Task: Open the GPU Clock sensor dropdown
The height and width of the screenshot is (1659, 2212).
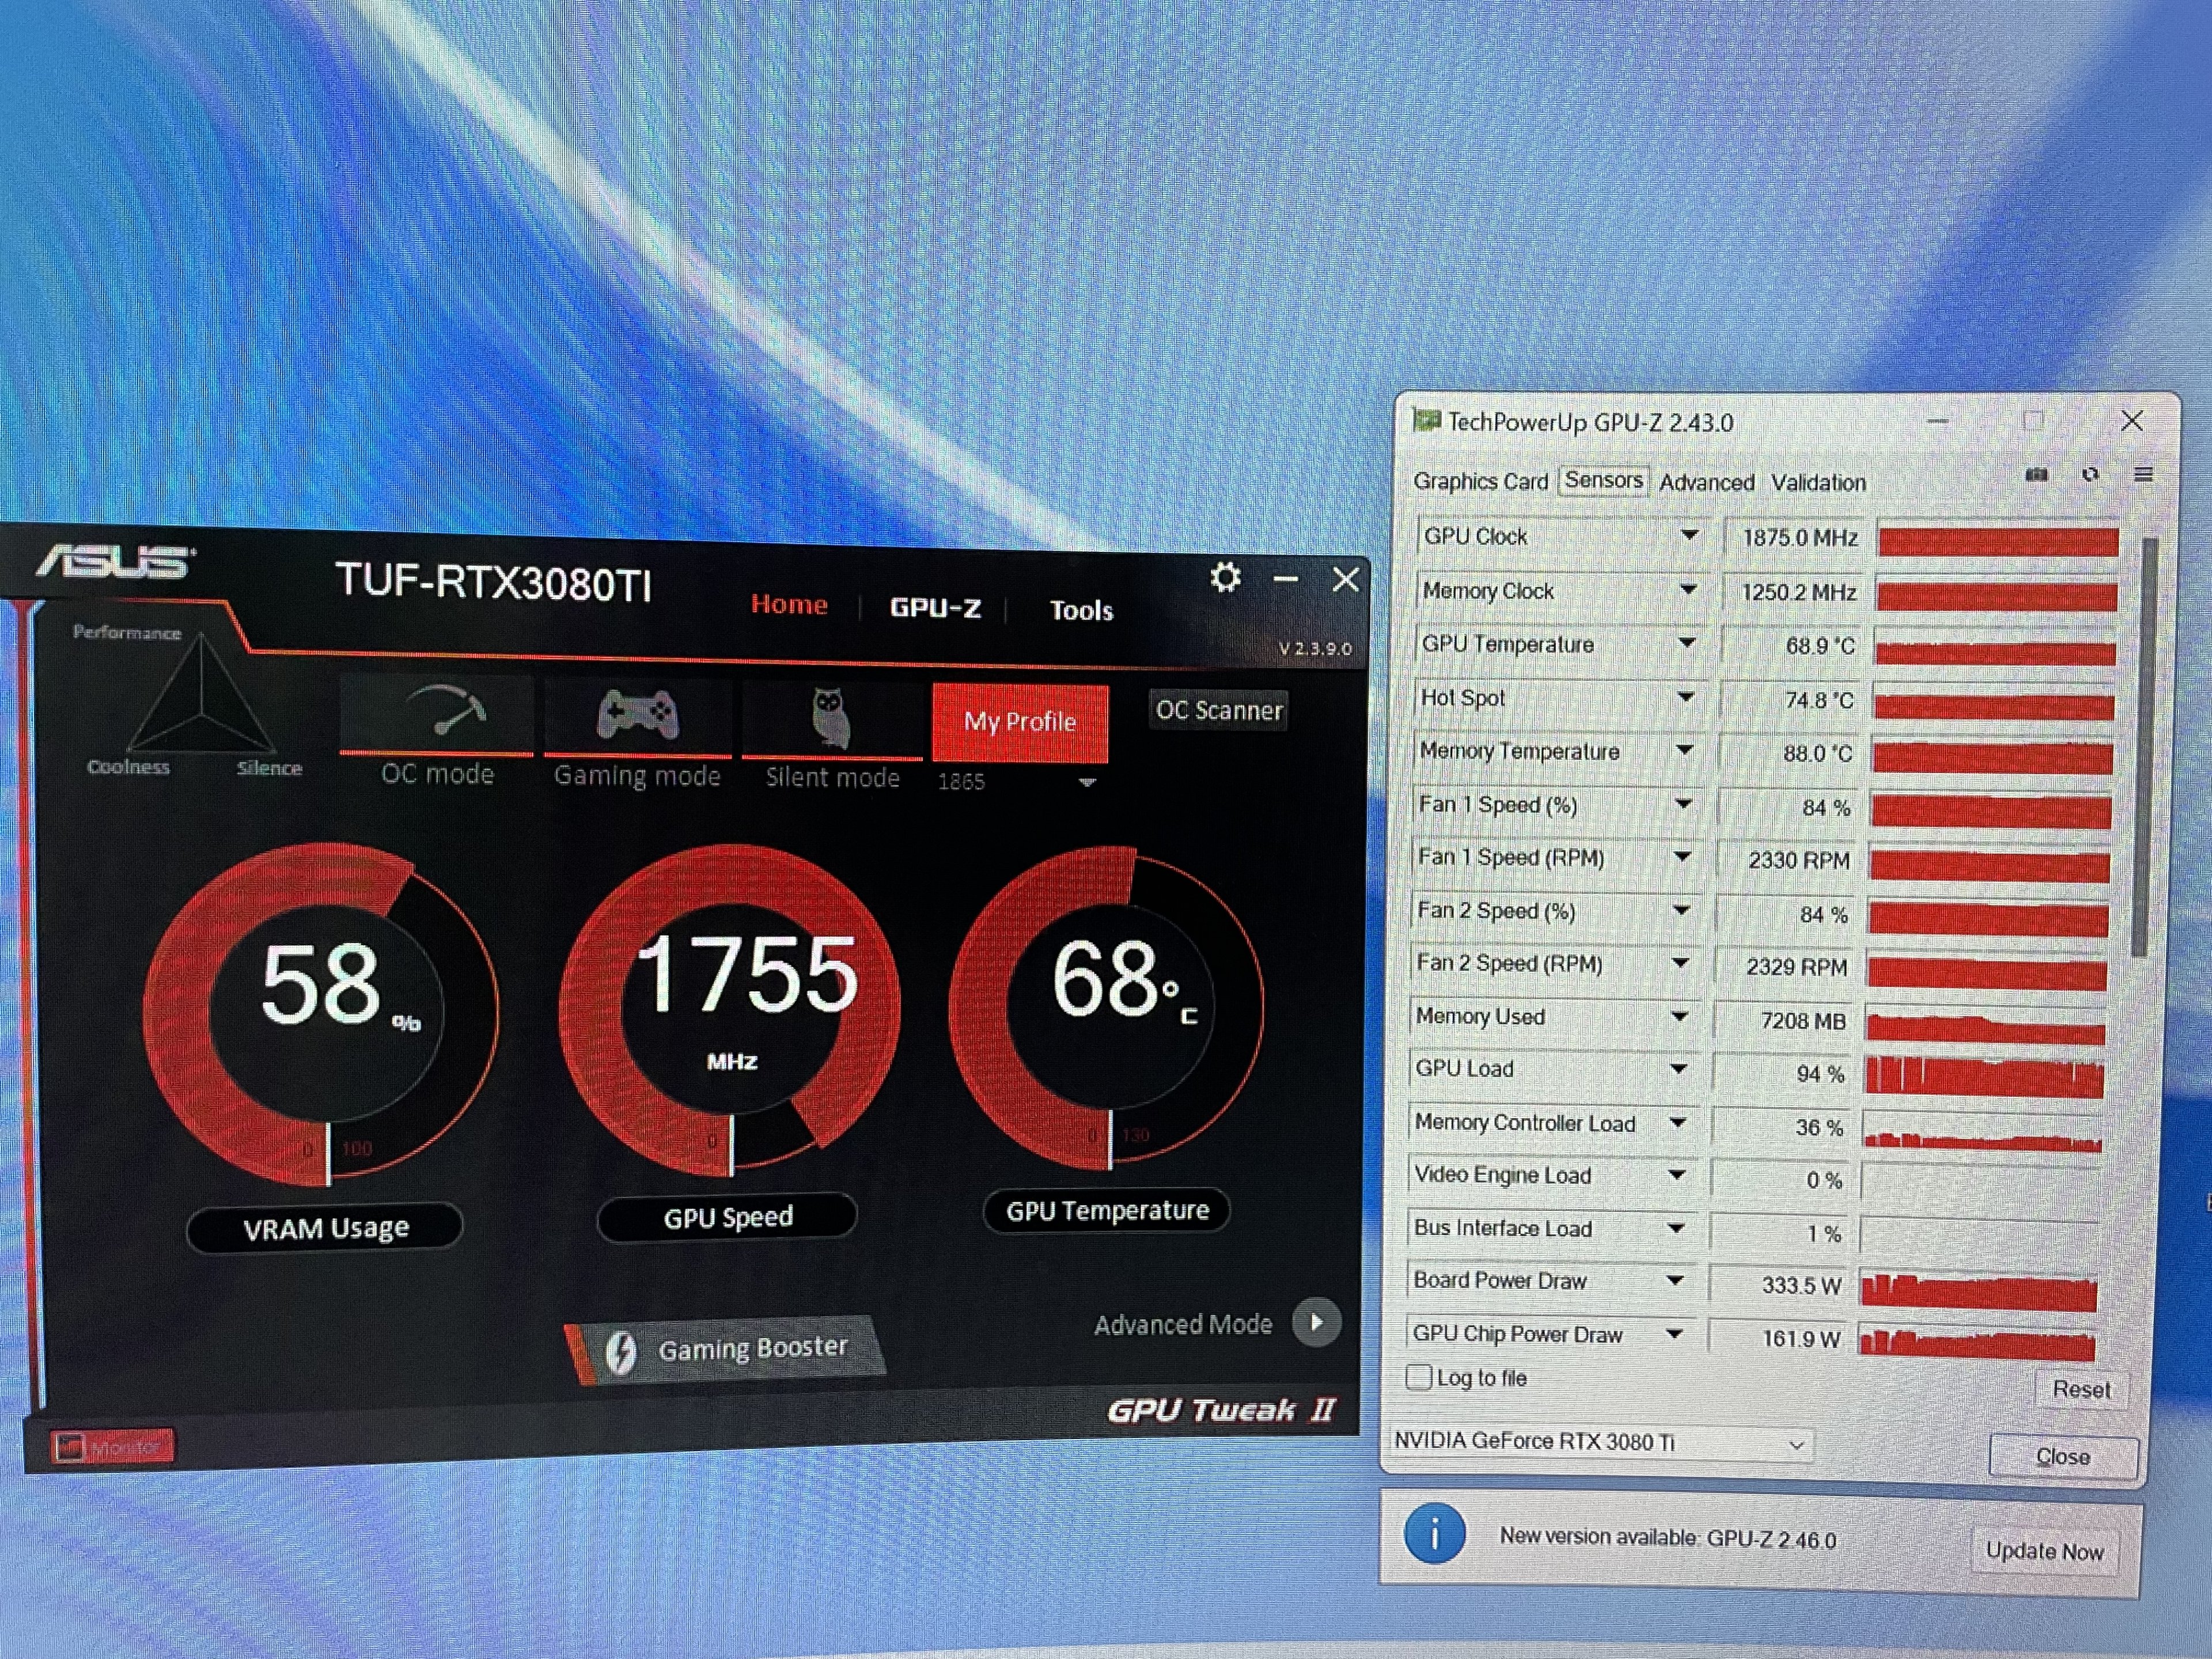Action: pyautogui.click(x=1689, y=535)
